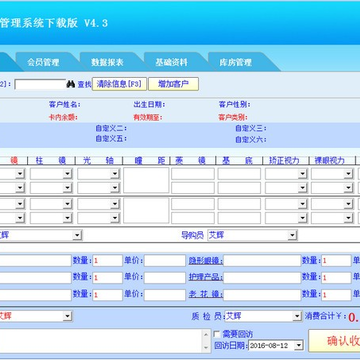Click the 隐形眼镜 product input field
The width and height of the screenshot is (360, 360).
262,261
